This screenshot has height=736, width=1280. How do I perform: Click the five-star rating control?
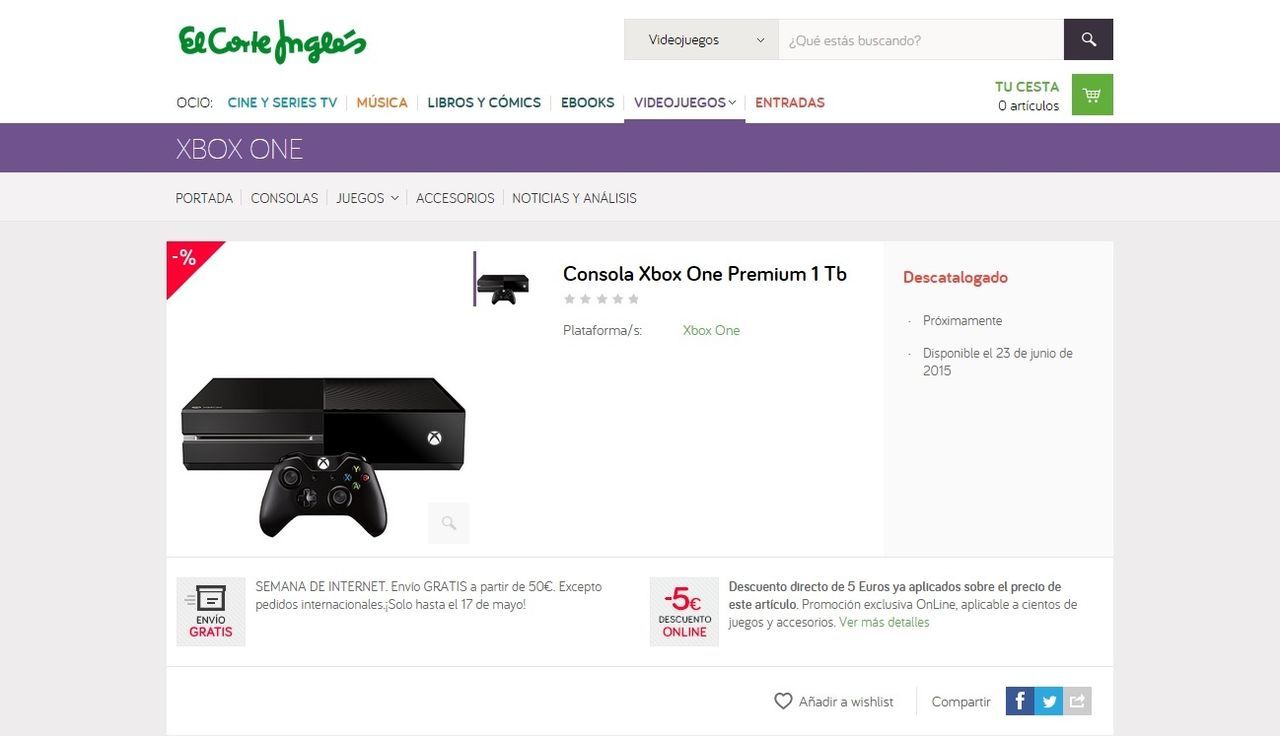coord(601,299)
